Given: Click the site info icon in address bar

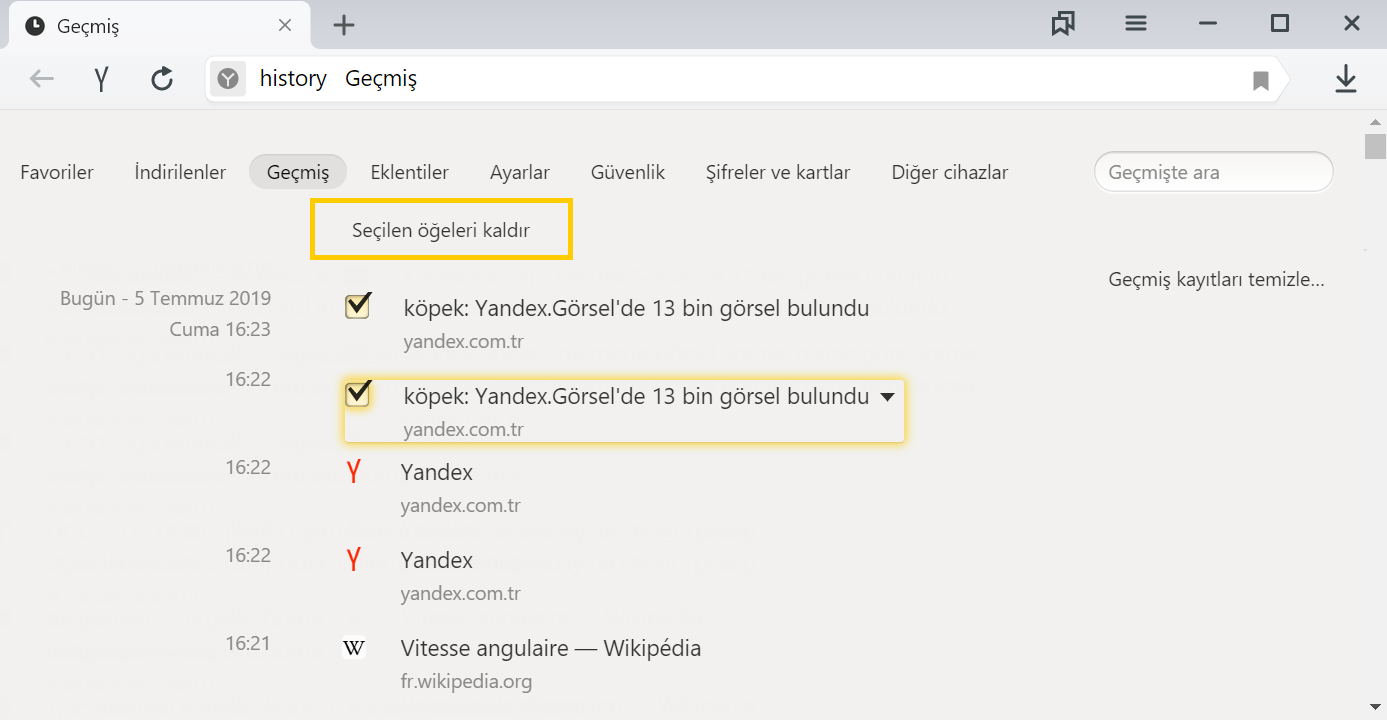Looking at the screenshot, I should point(229,79).
